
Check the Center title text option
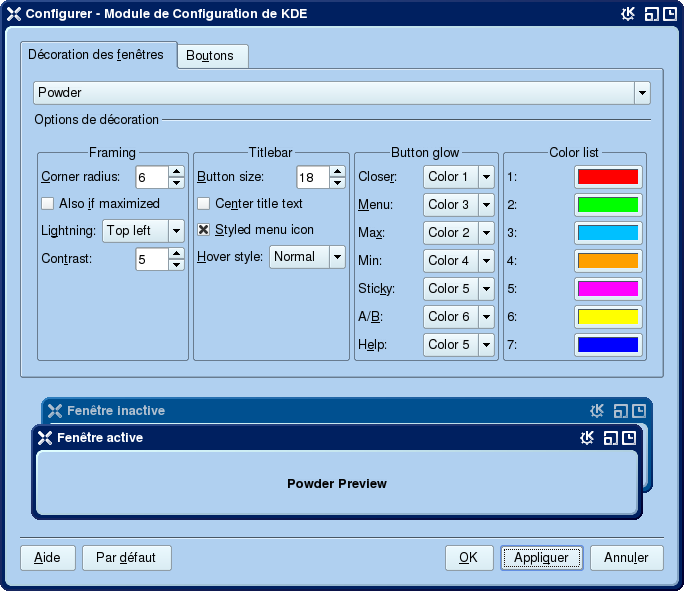tap(203, 204)
